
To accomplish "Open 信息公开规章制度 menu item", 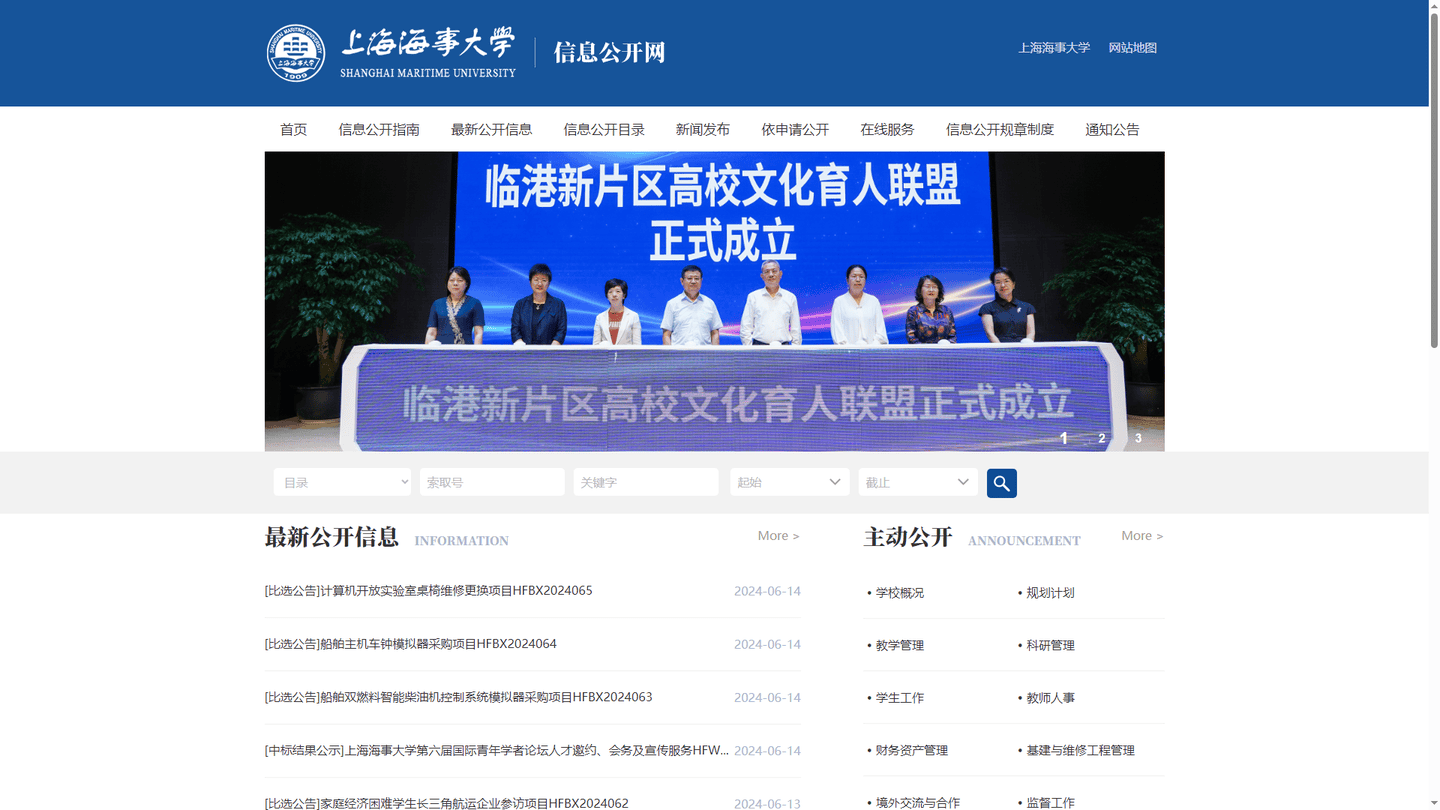I will (1000, 130).
